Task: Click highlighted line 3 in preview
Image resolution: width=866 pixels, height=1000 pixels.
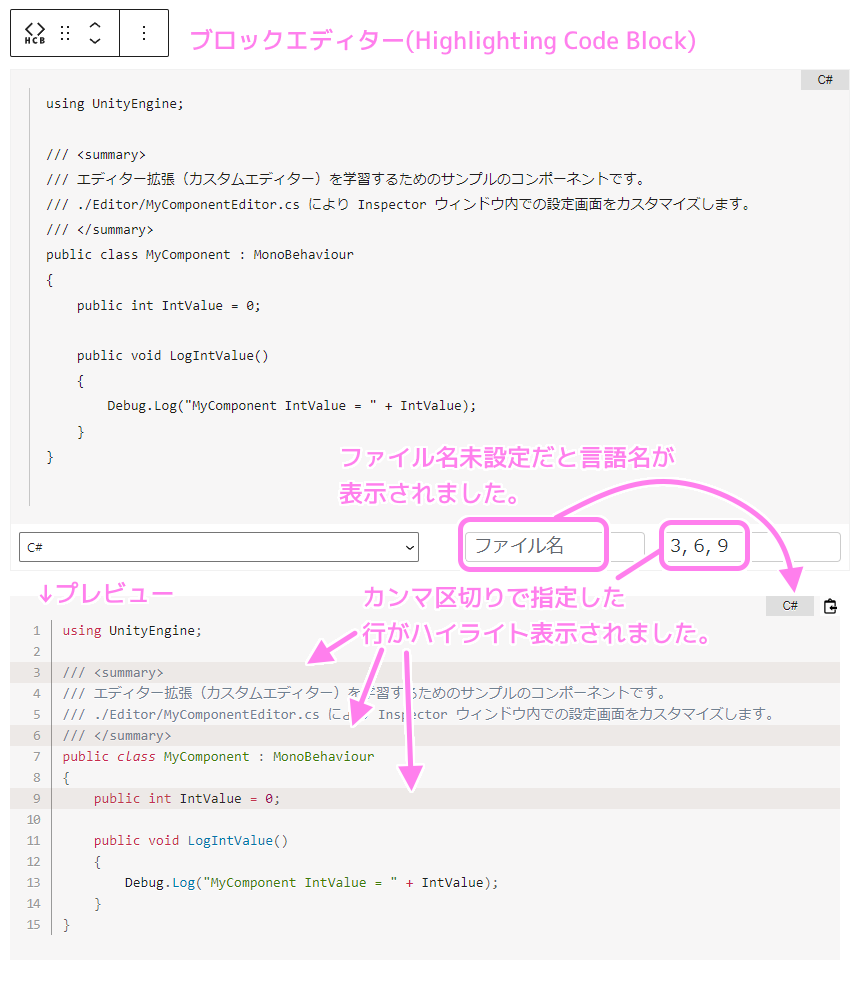Action: [x=425, y=673]
